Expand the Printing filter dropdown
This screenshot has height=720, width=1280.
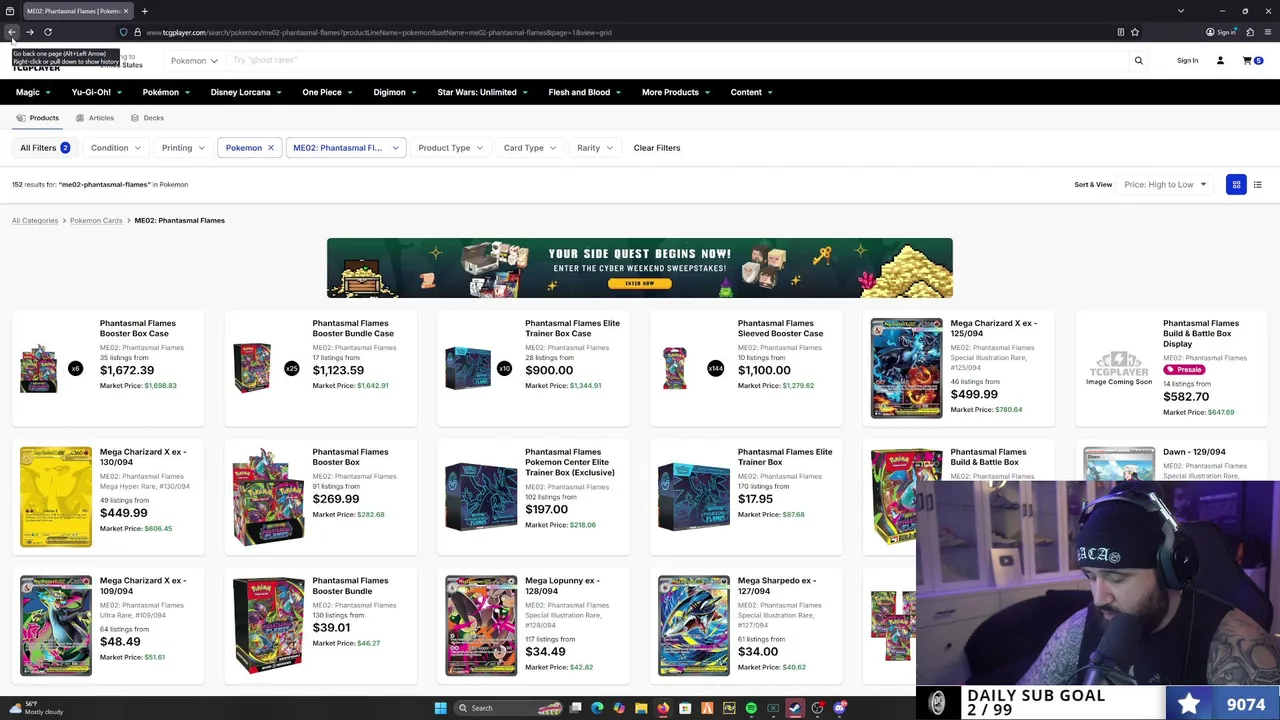[x=183, y=148]
